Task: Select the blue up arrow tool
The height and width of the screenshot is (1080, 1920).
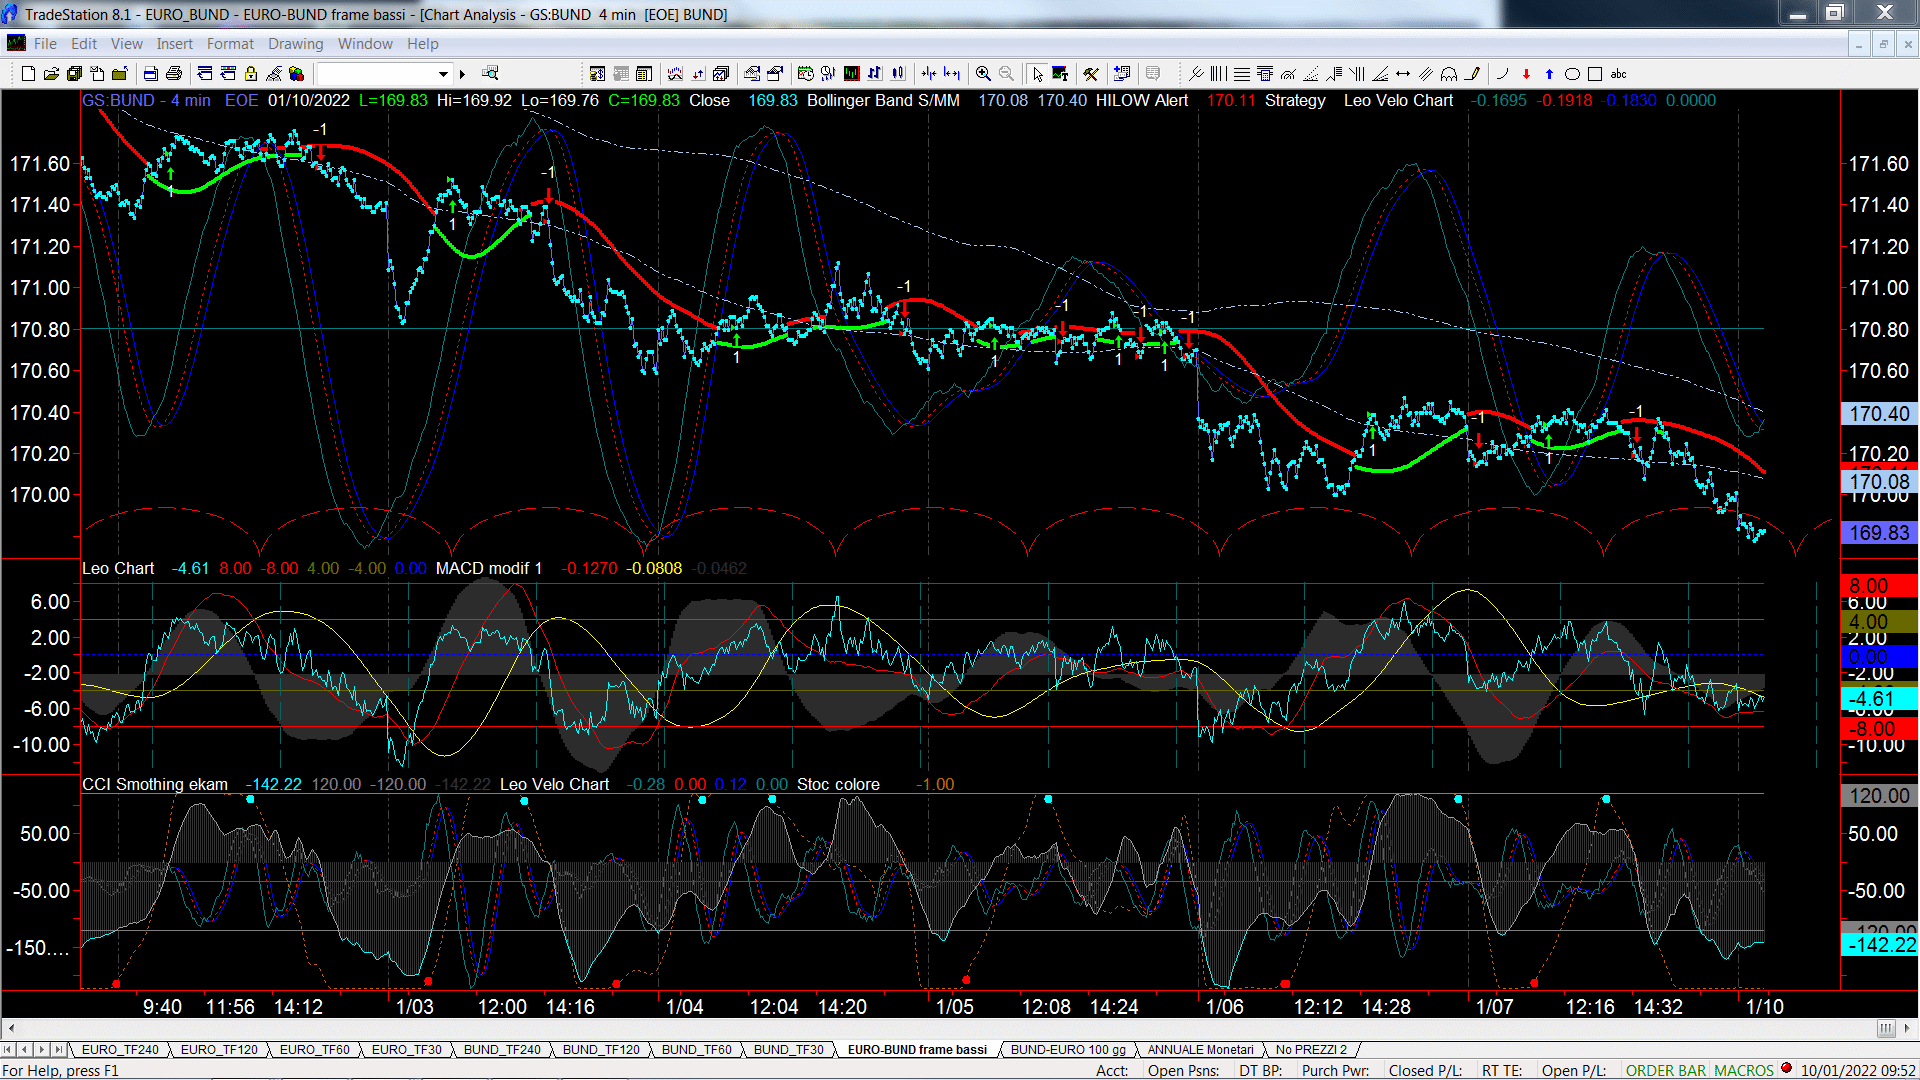Action: (1549, 74)
